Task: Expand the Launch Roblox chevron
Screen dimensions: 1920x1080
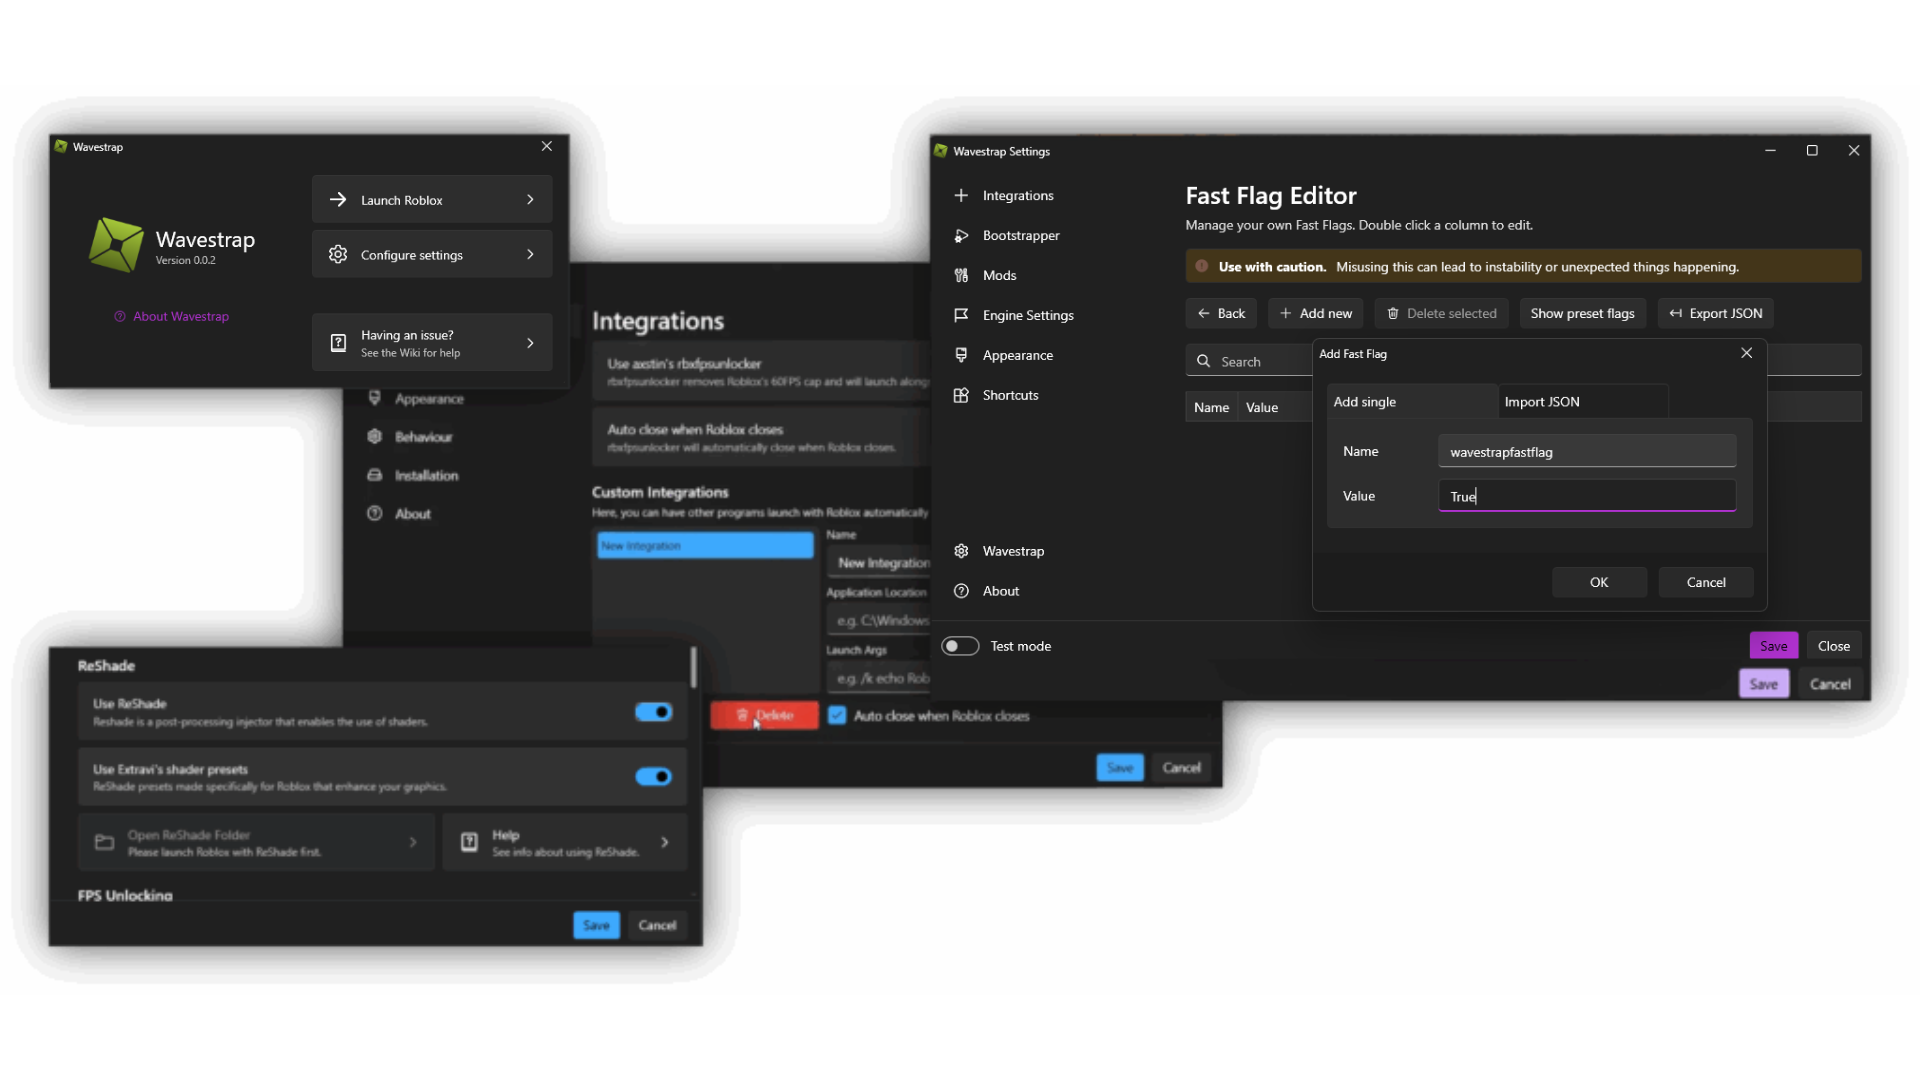Action: [x=530, y=200]
